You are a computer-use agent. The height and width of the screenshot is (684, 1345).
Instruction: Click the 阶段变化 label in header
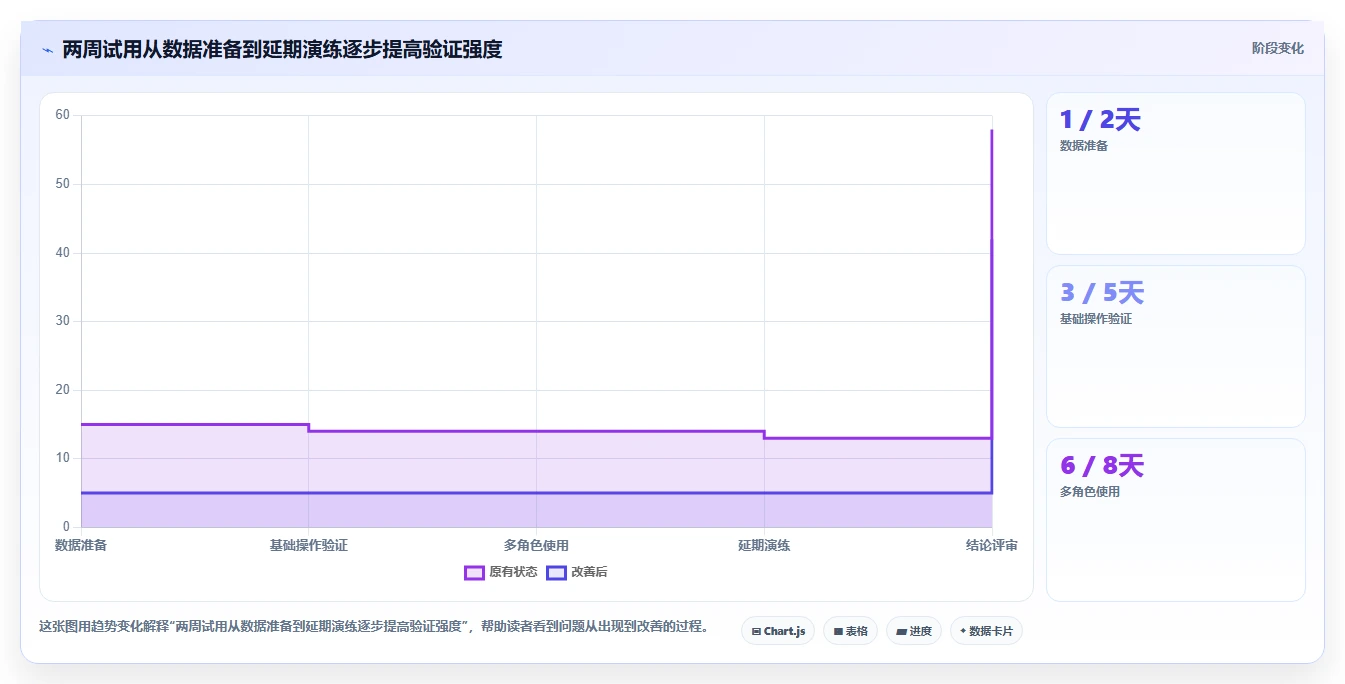[x=1278, y=48]
